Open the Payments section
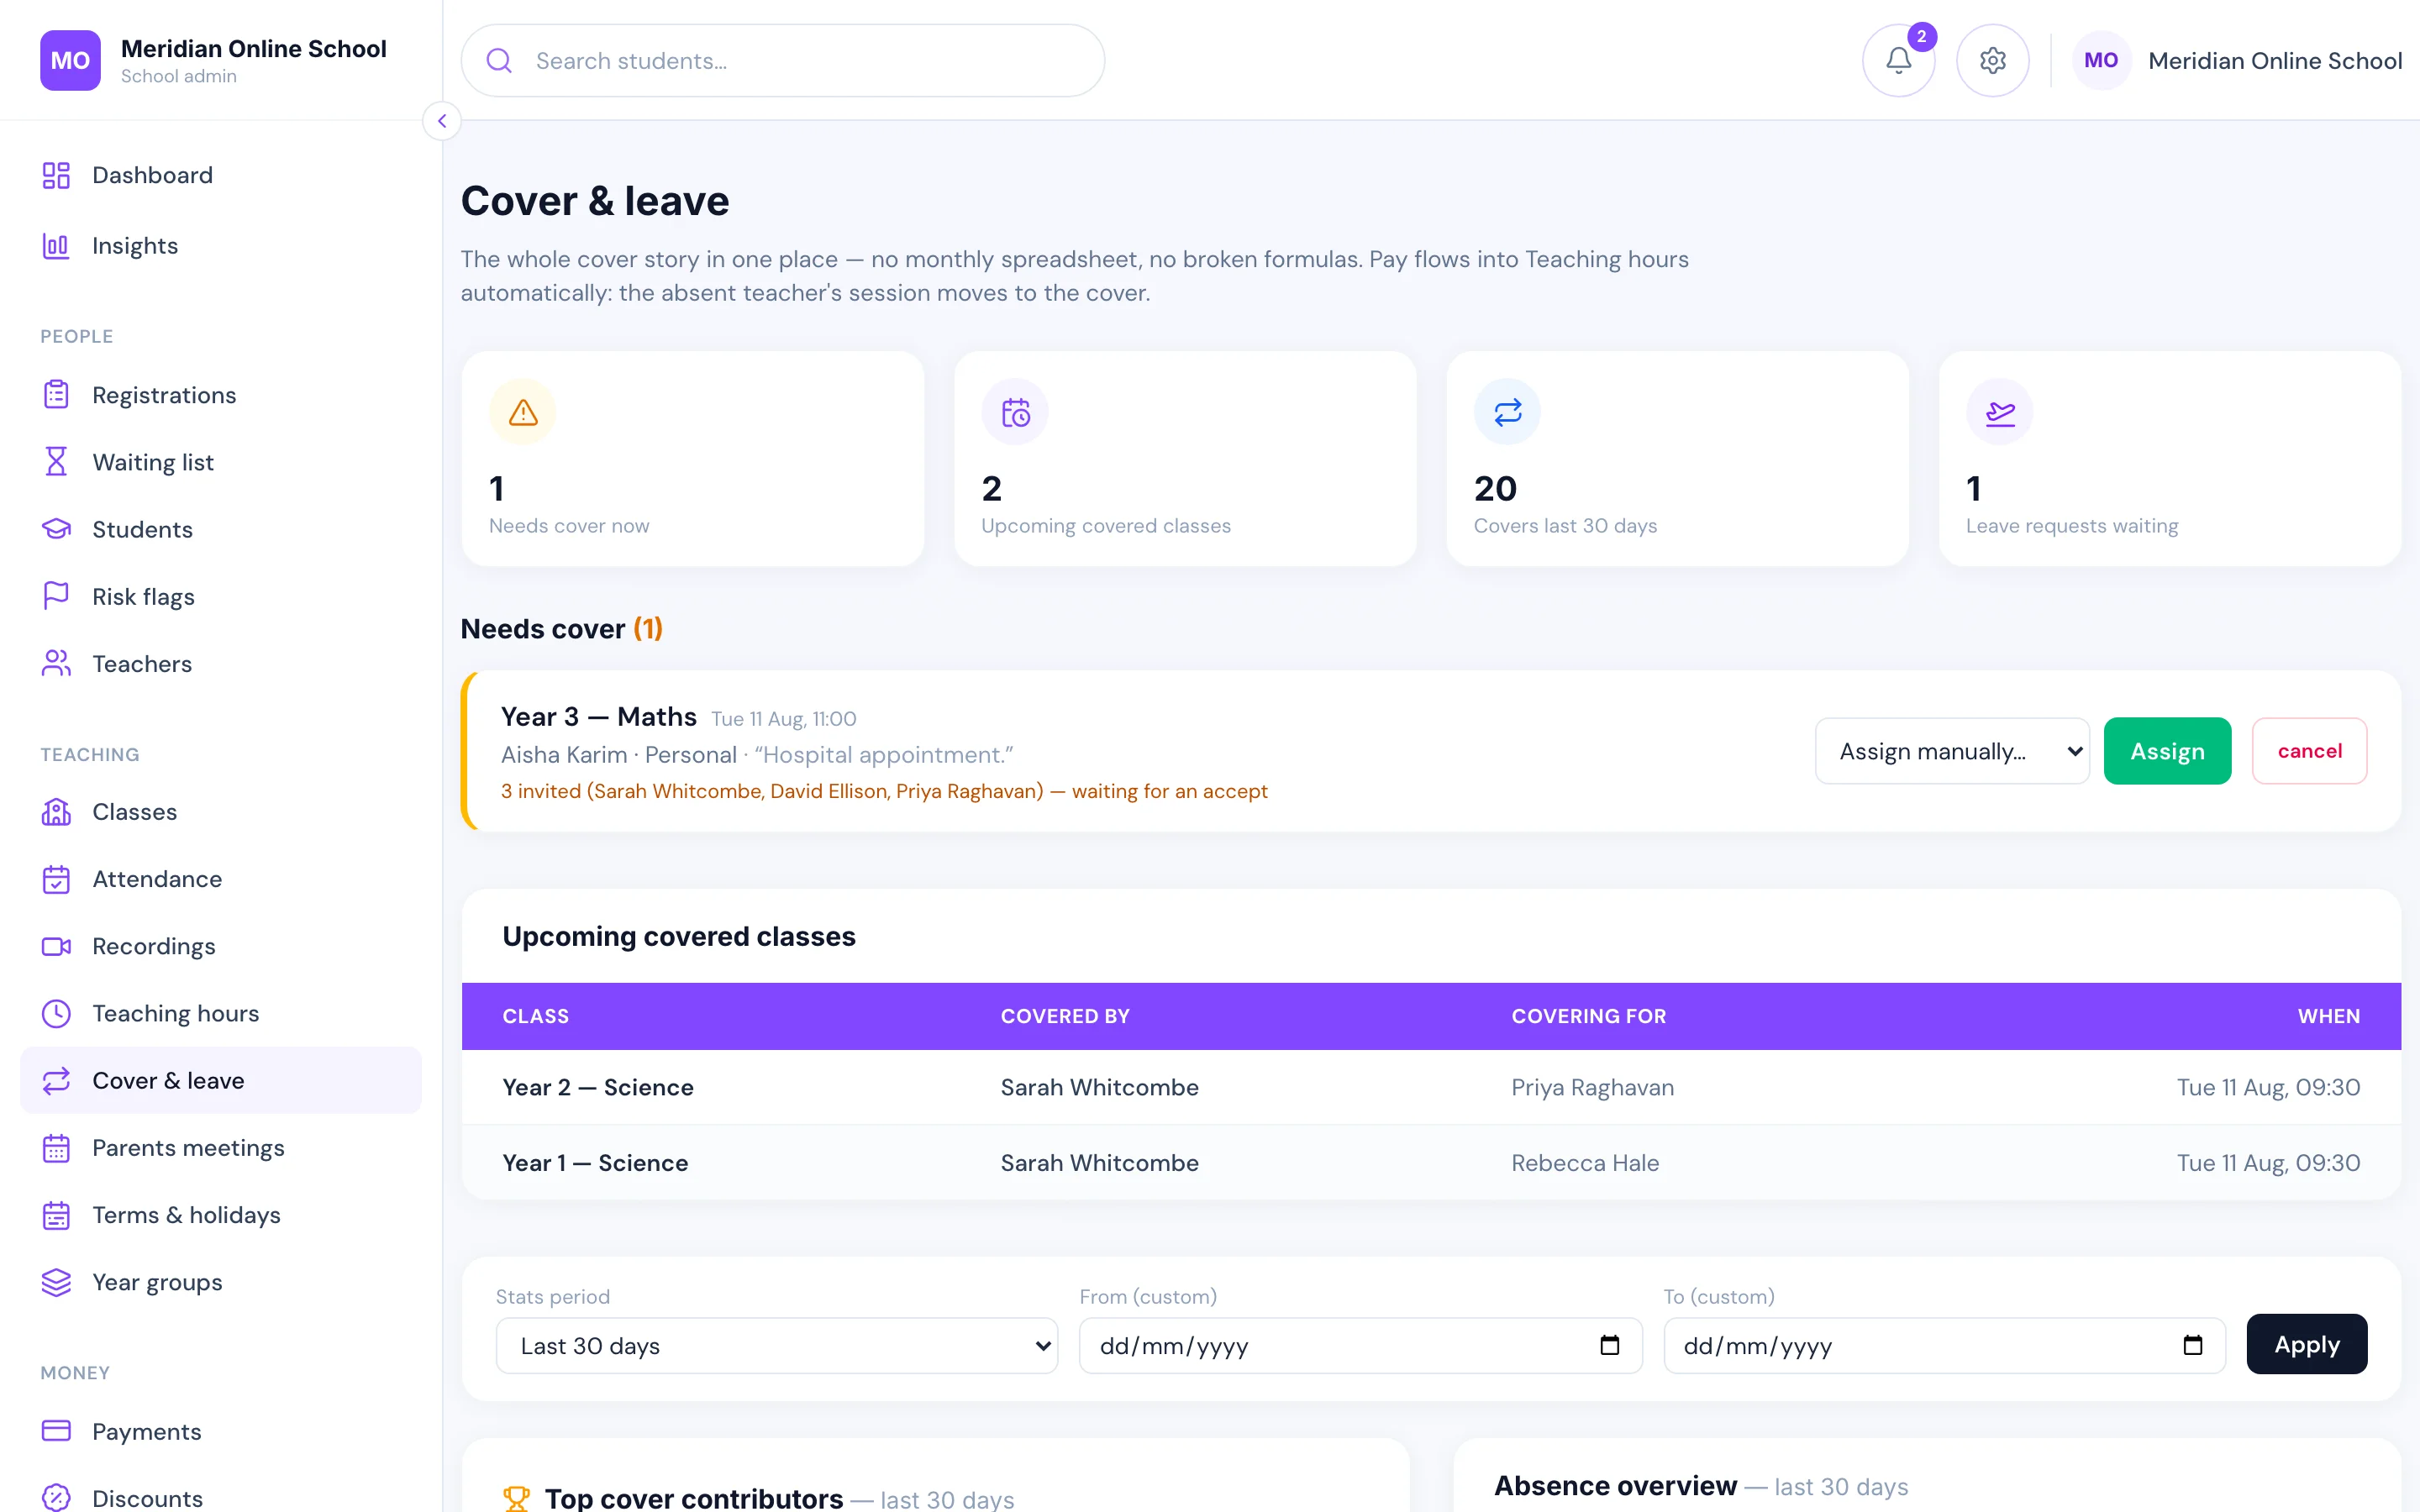 pos(221,1431)
